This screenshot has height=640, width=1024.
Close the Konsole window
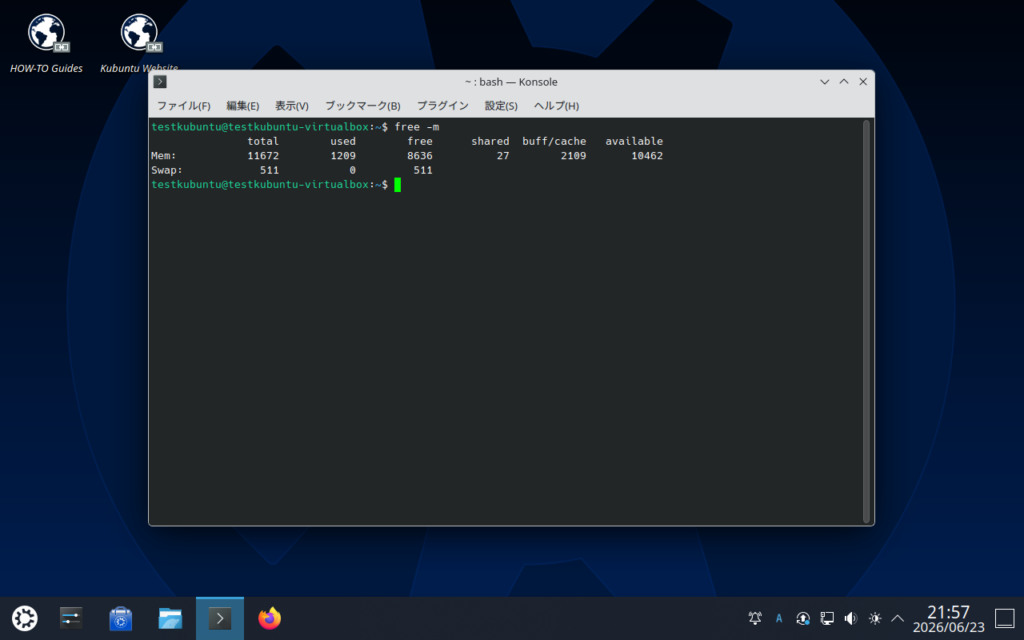pyautogui.click(x=863, y=82)
